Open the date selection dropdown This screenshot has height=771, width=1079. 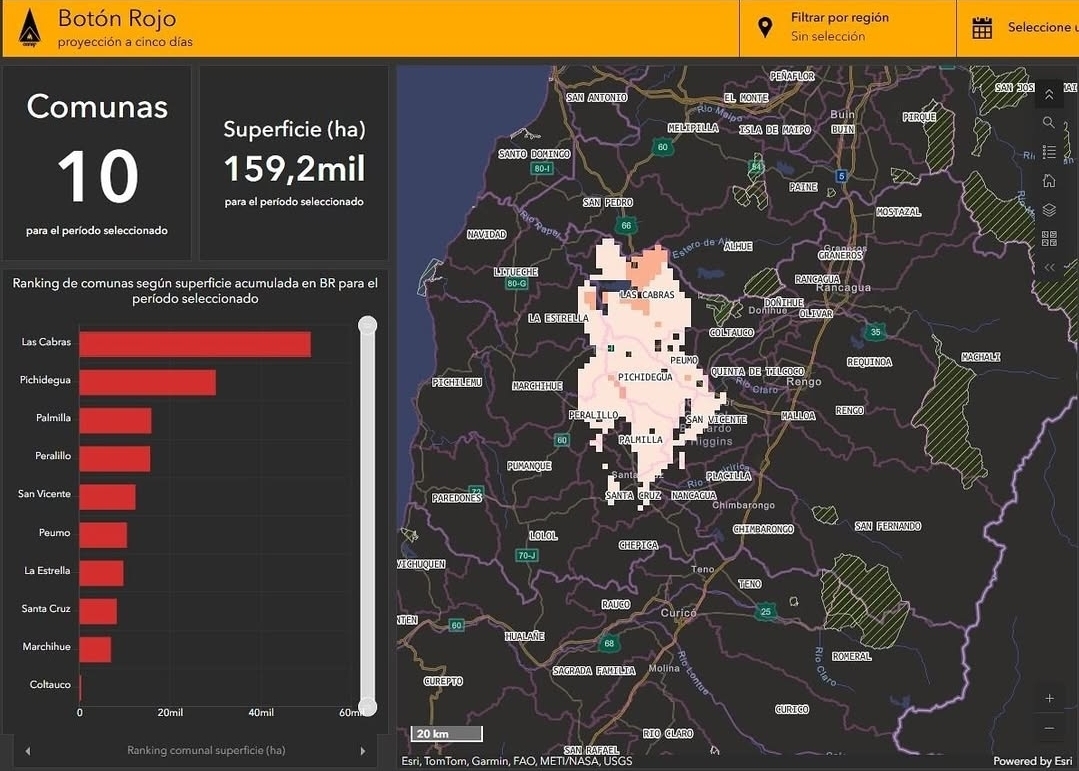pos(1040,28)
